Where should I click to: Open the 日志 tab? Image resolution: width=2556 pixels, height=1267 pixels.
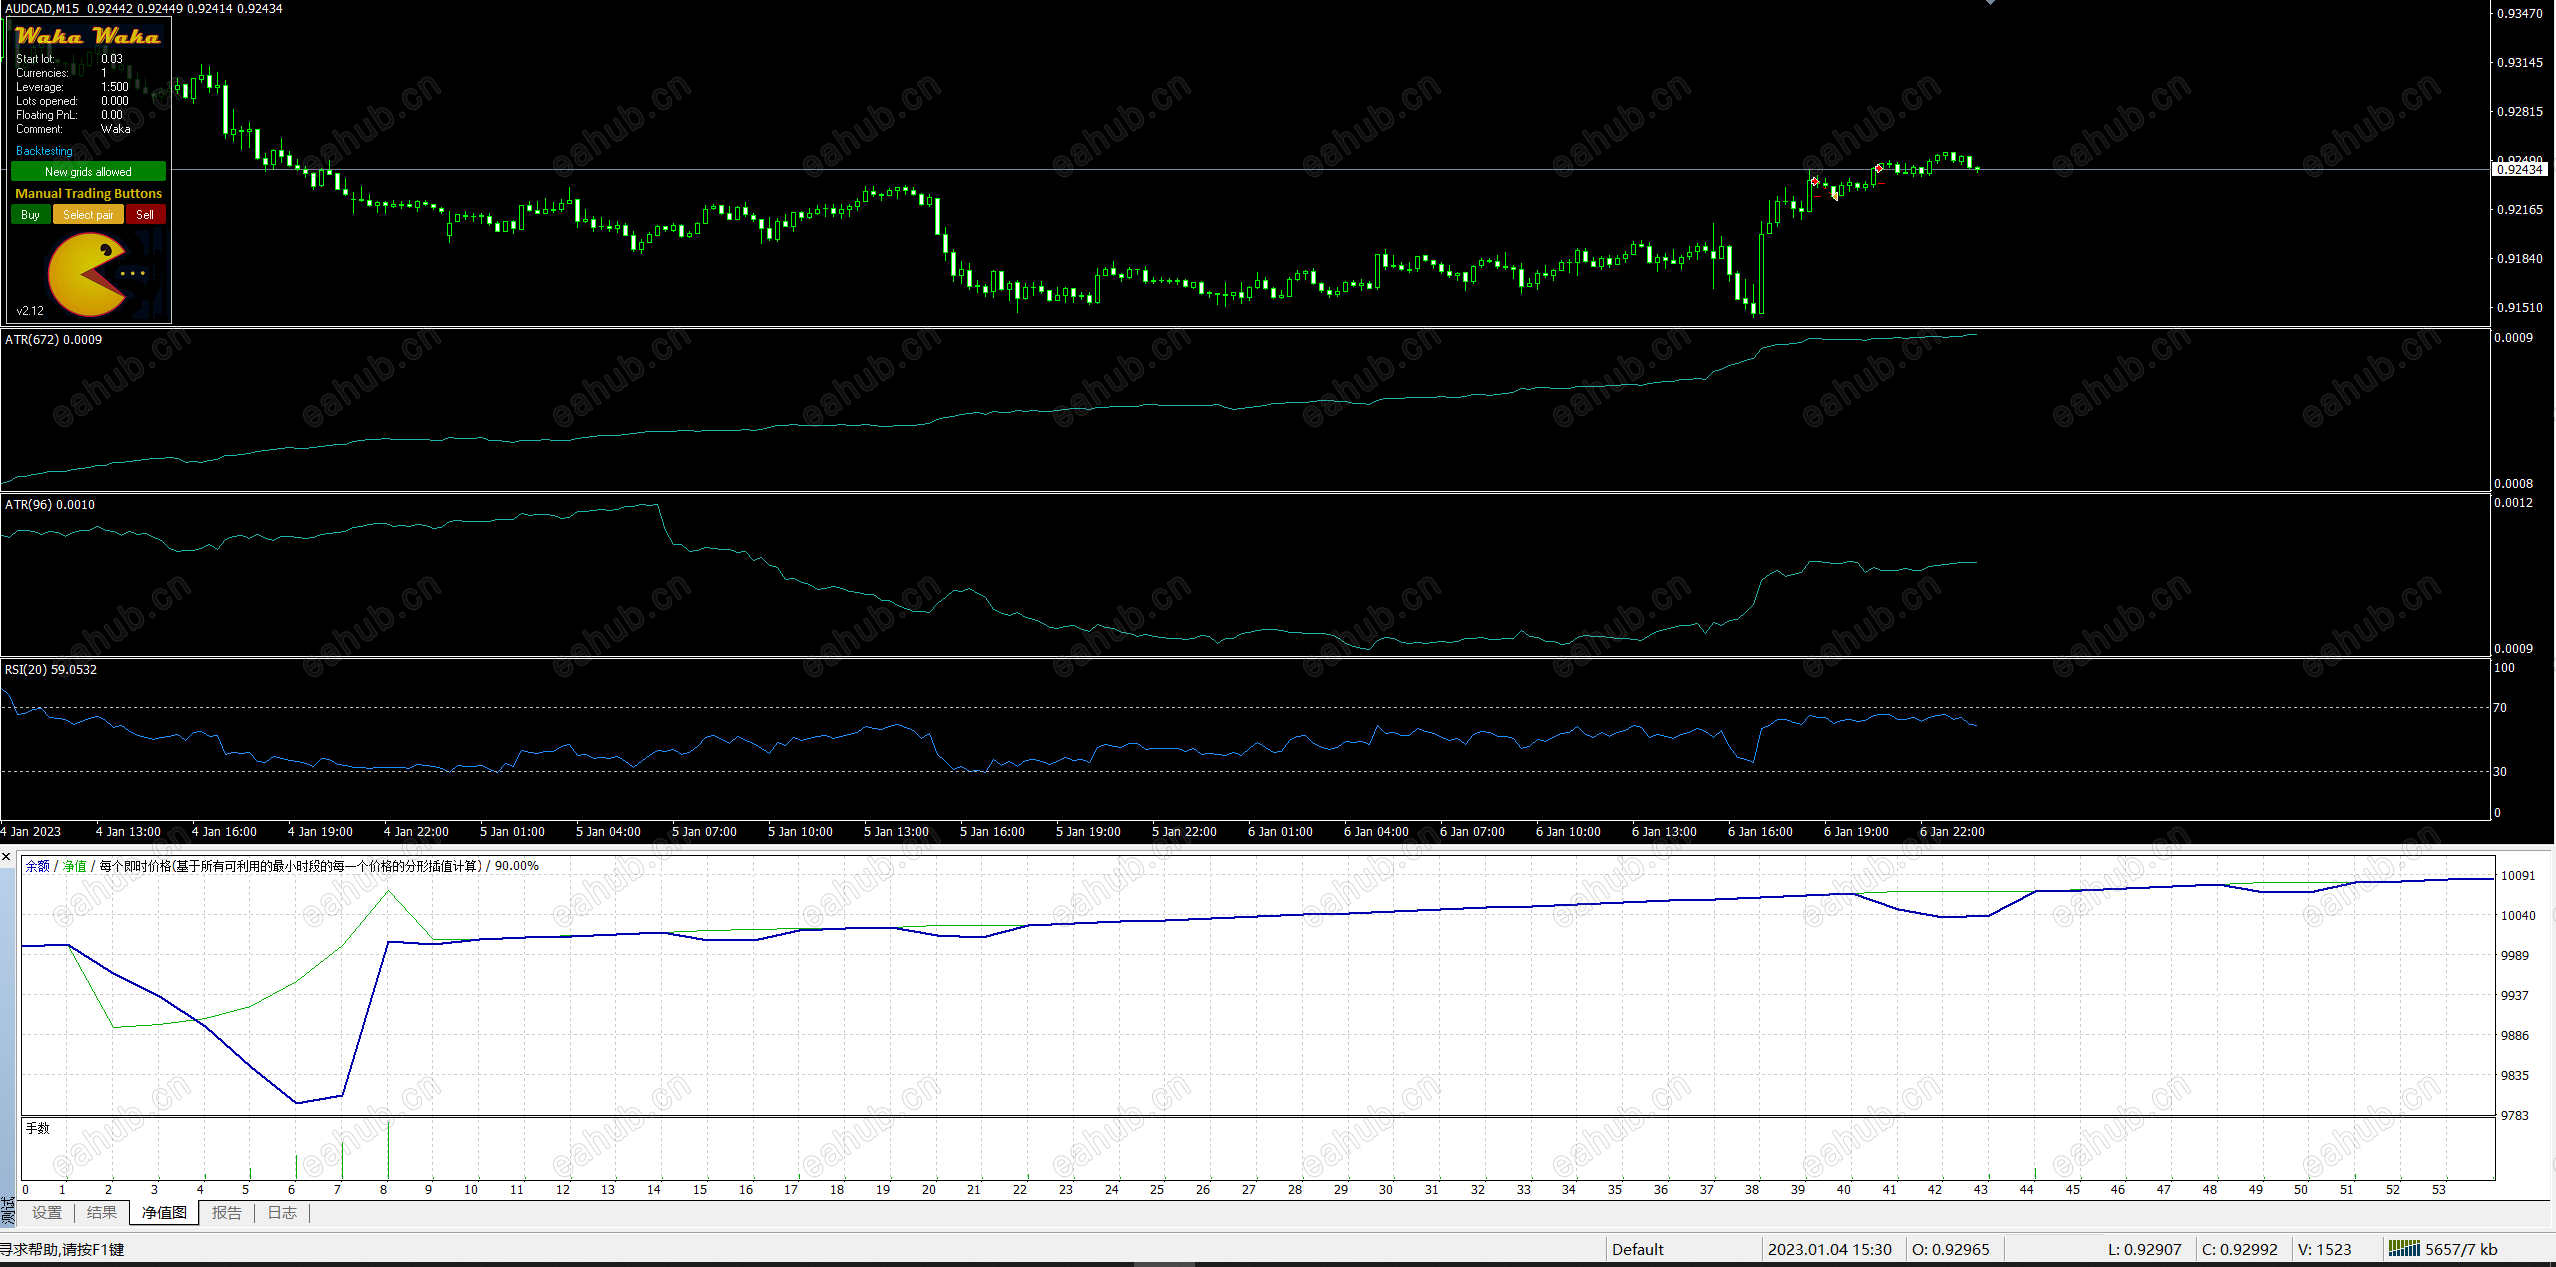coord(282,1213)
